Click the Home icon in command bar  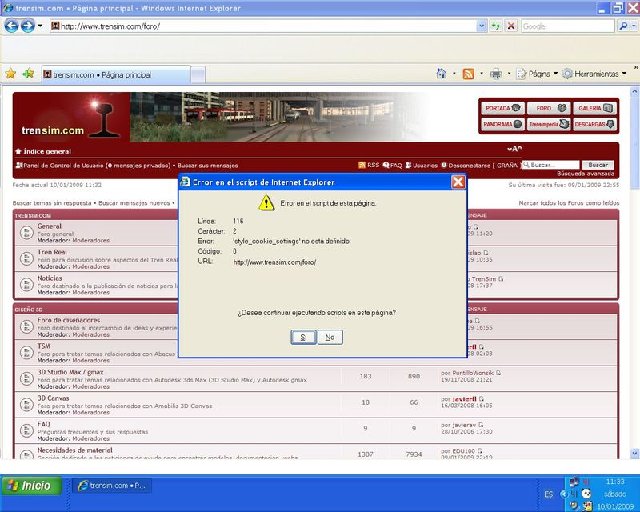(x=441, y=74)
